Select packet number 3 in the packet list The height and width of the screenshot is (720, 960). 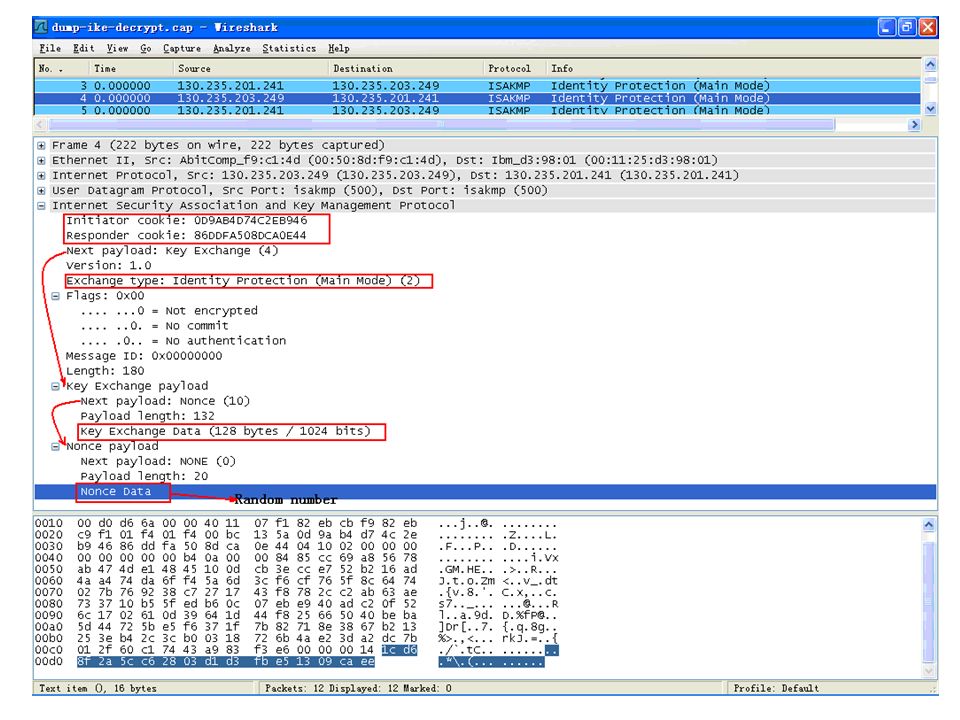(478, 86)
